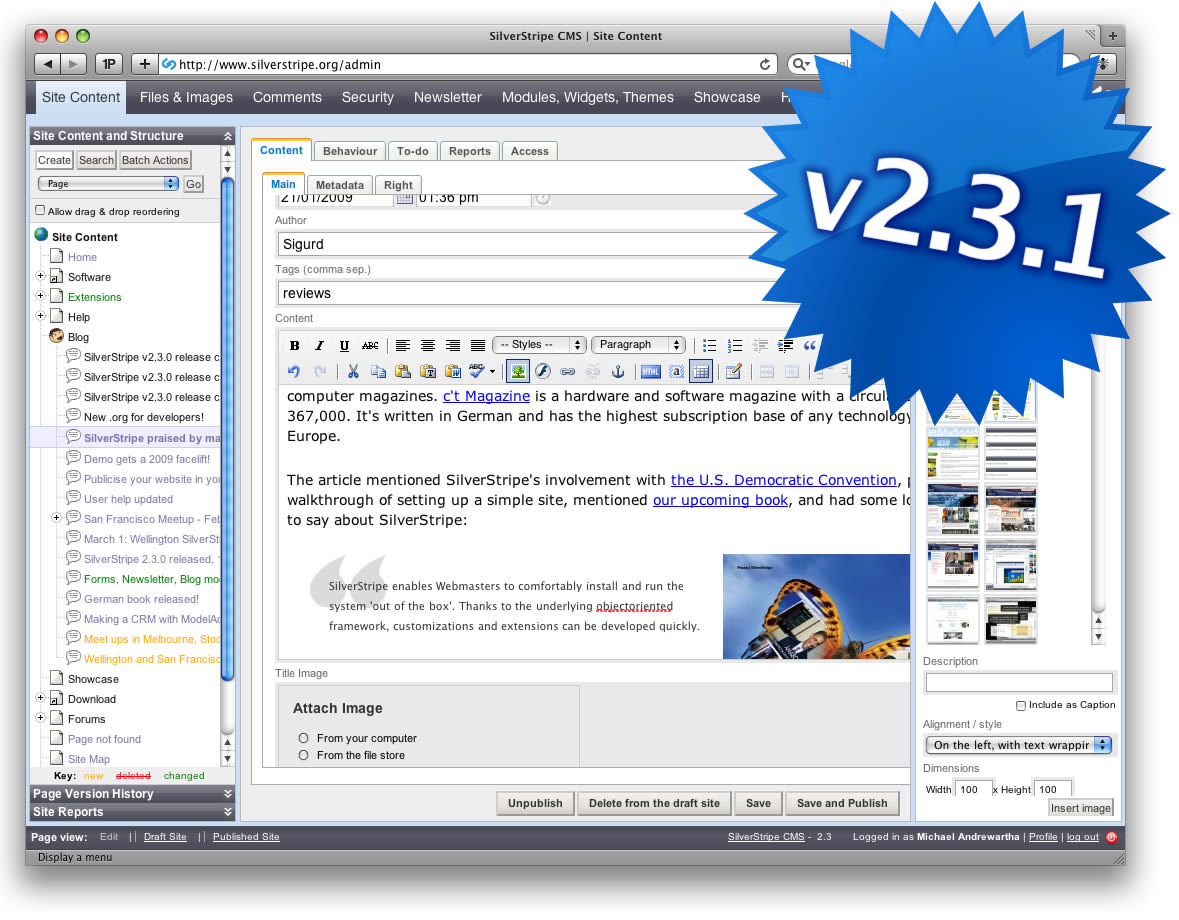Select the strikethrough formatting tool

(x=370, y=345)
